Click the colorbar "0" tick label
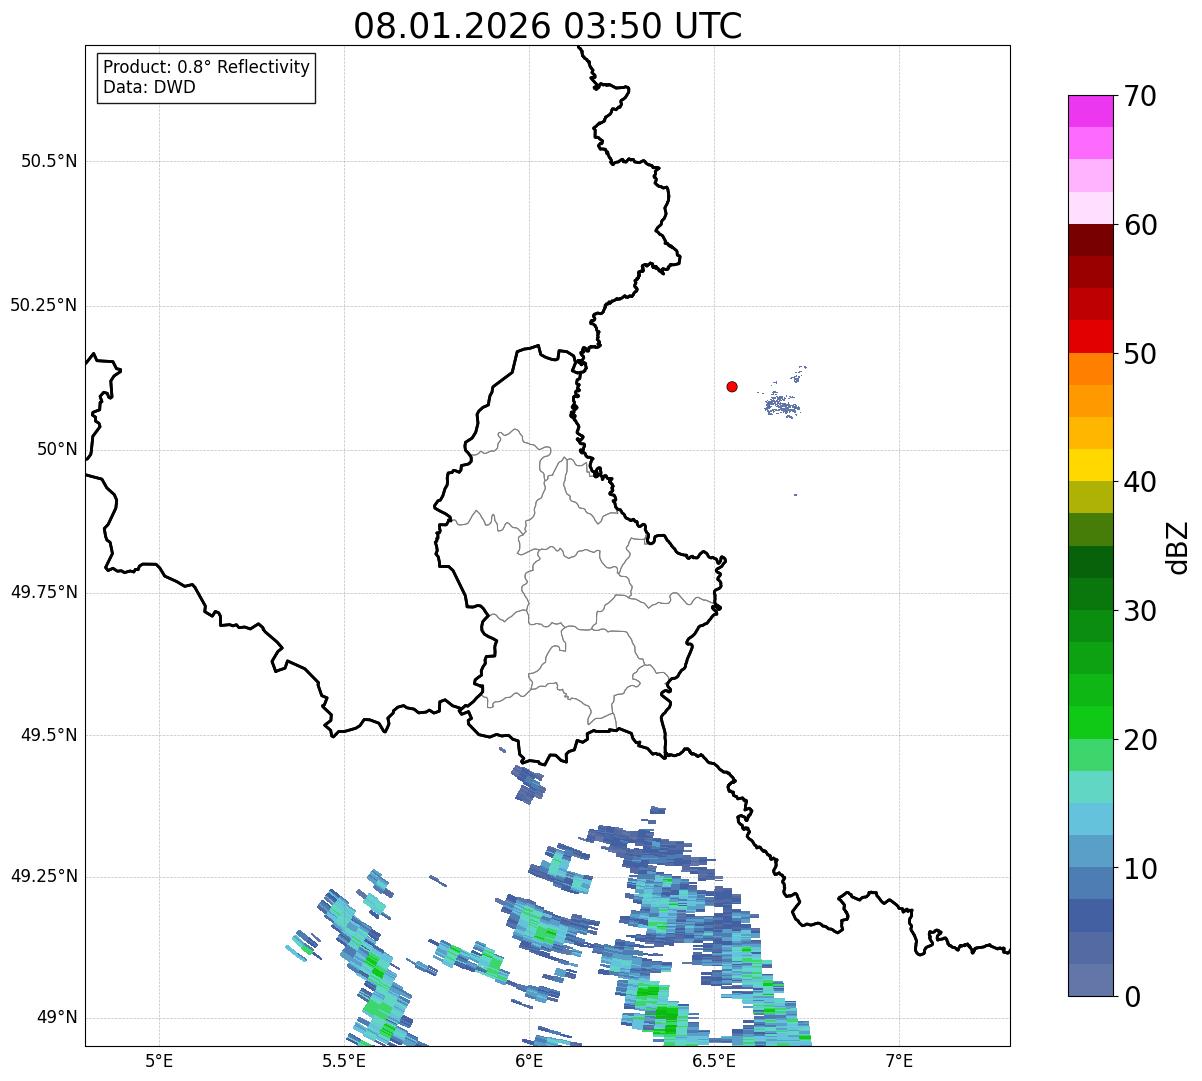Viewport: 1202px width, 1081px height. (x=1132, y=997)
